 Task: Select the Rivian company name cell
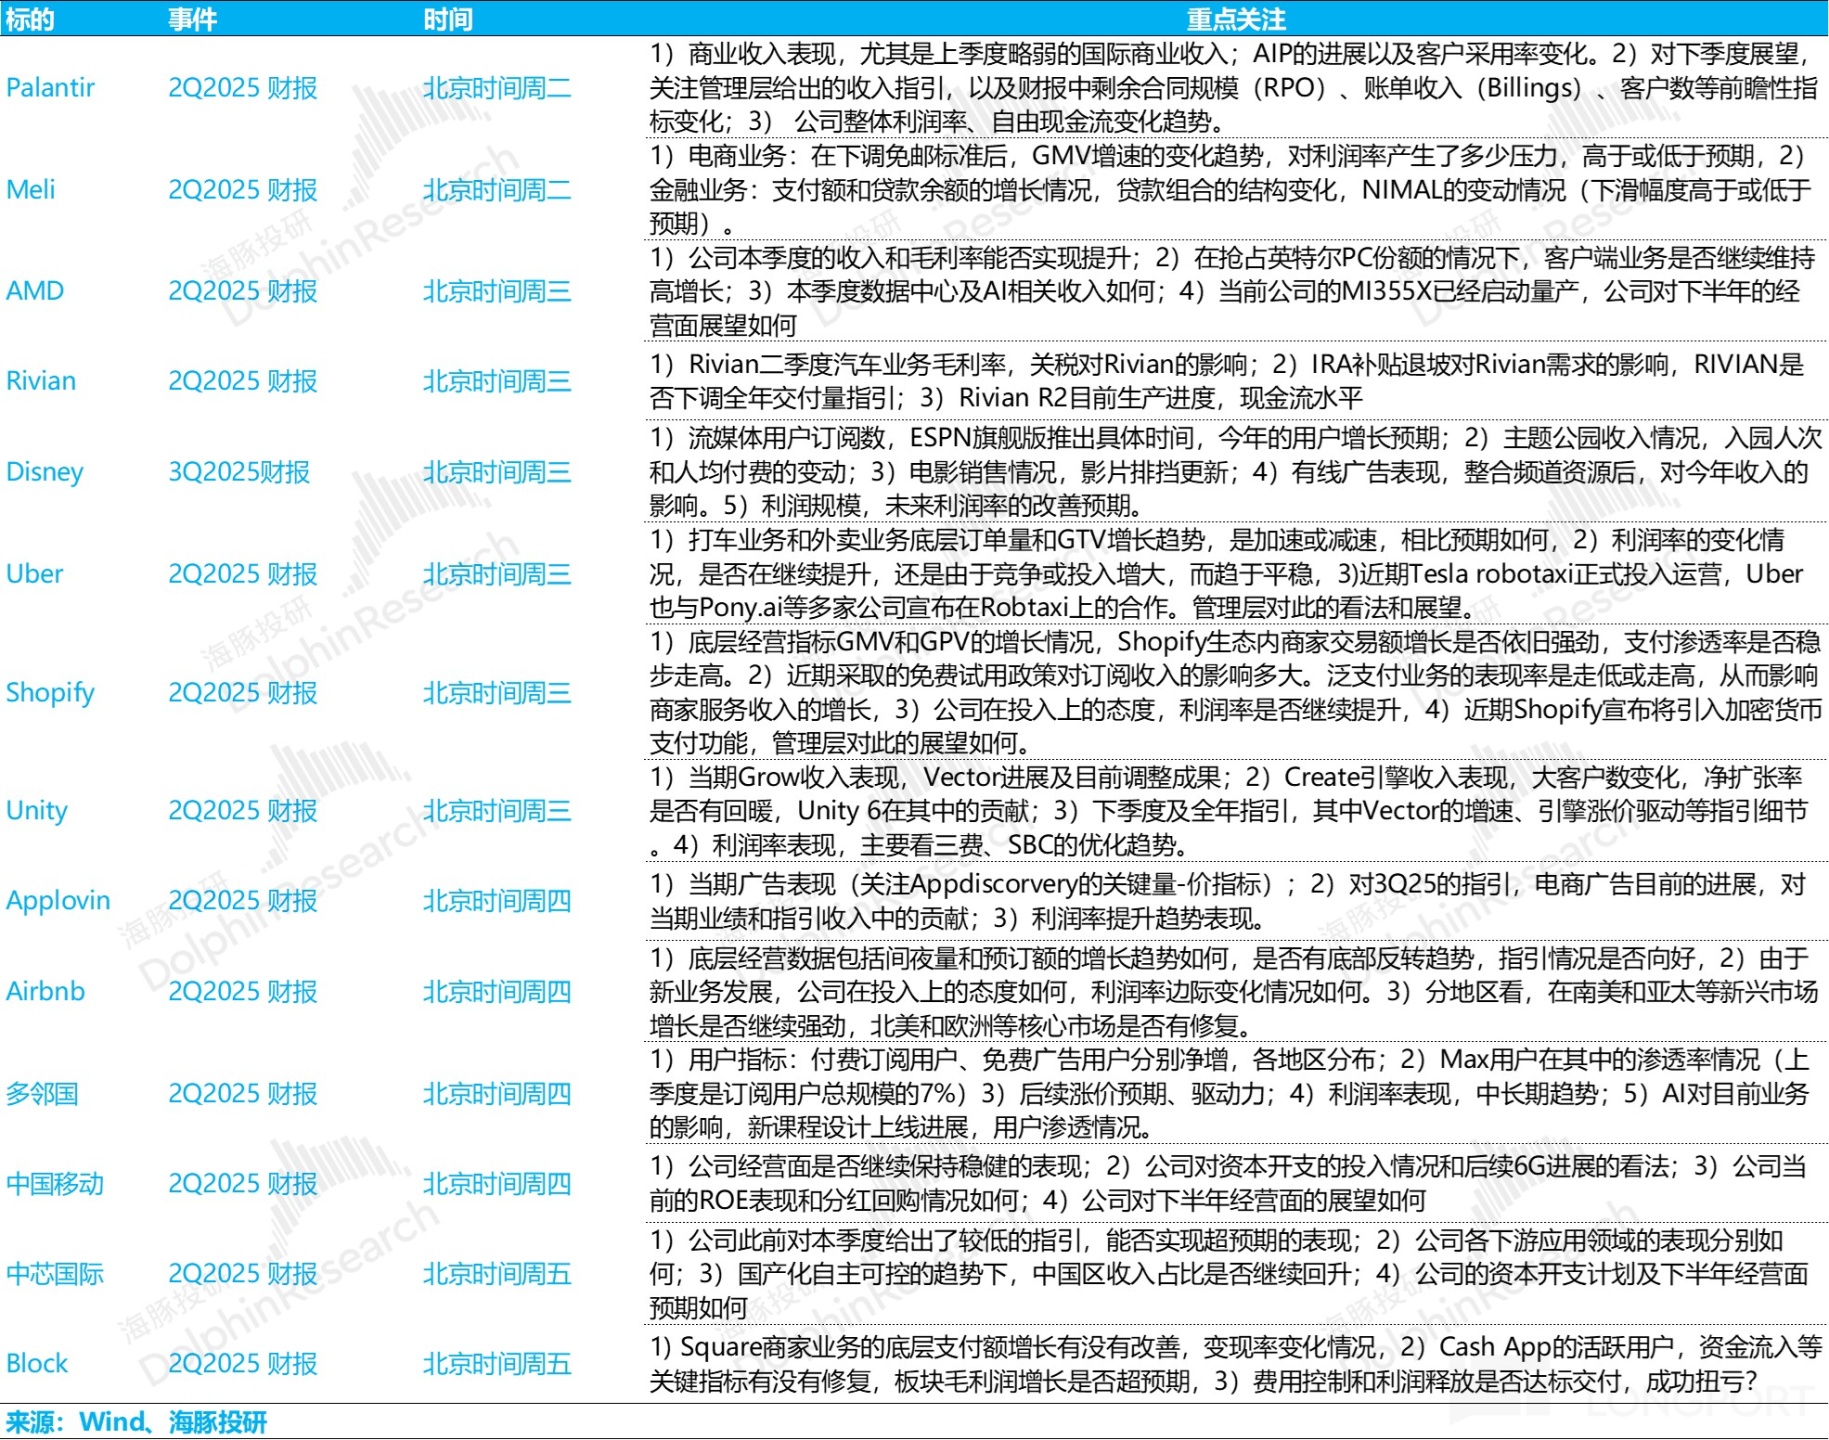pos(41,381)
